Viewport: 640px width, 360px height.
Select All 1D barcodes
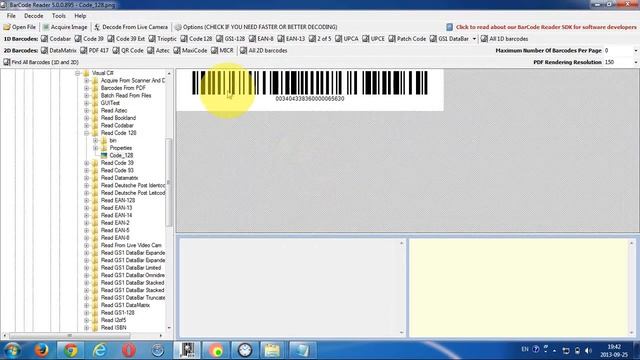tap(504, 39)
